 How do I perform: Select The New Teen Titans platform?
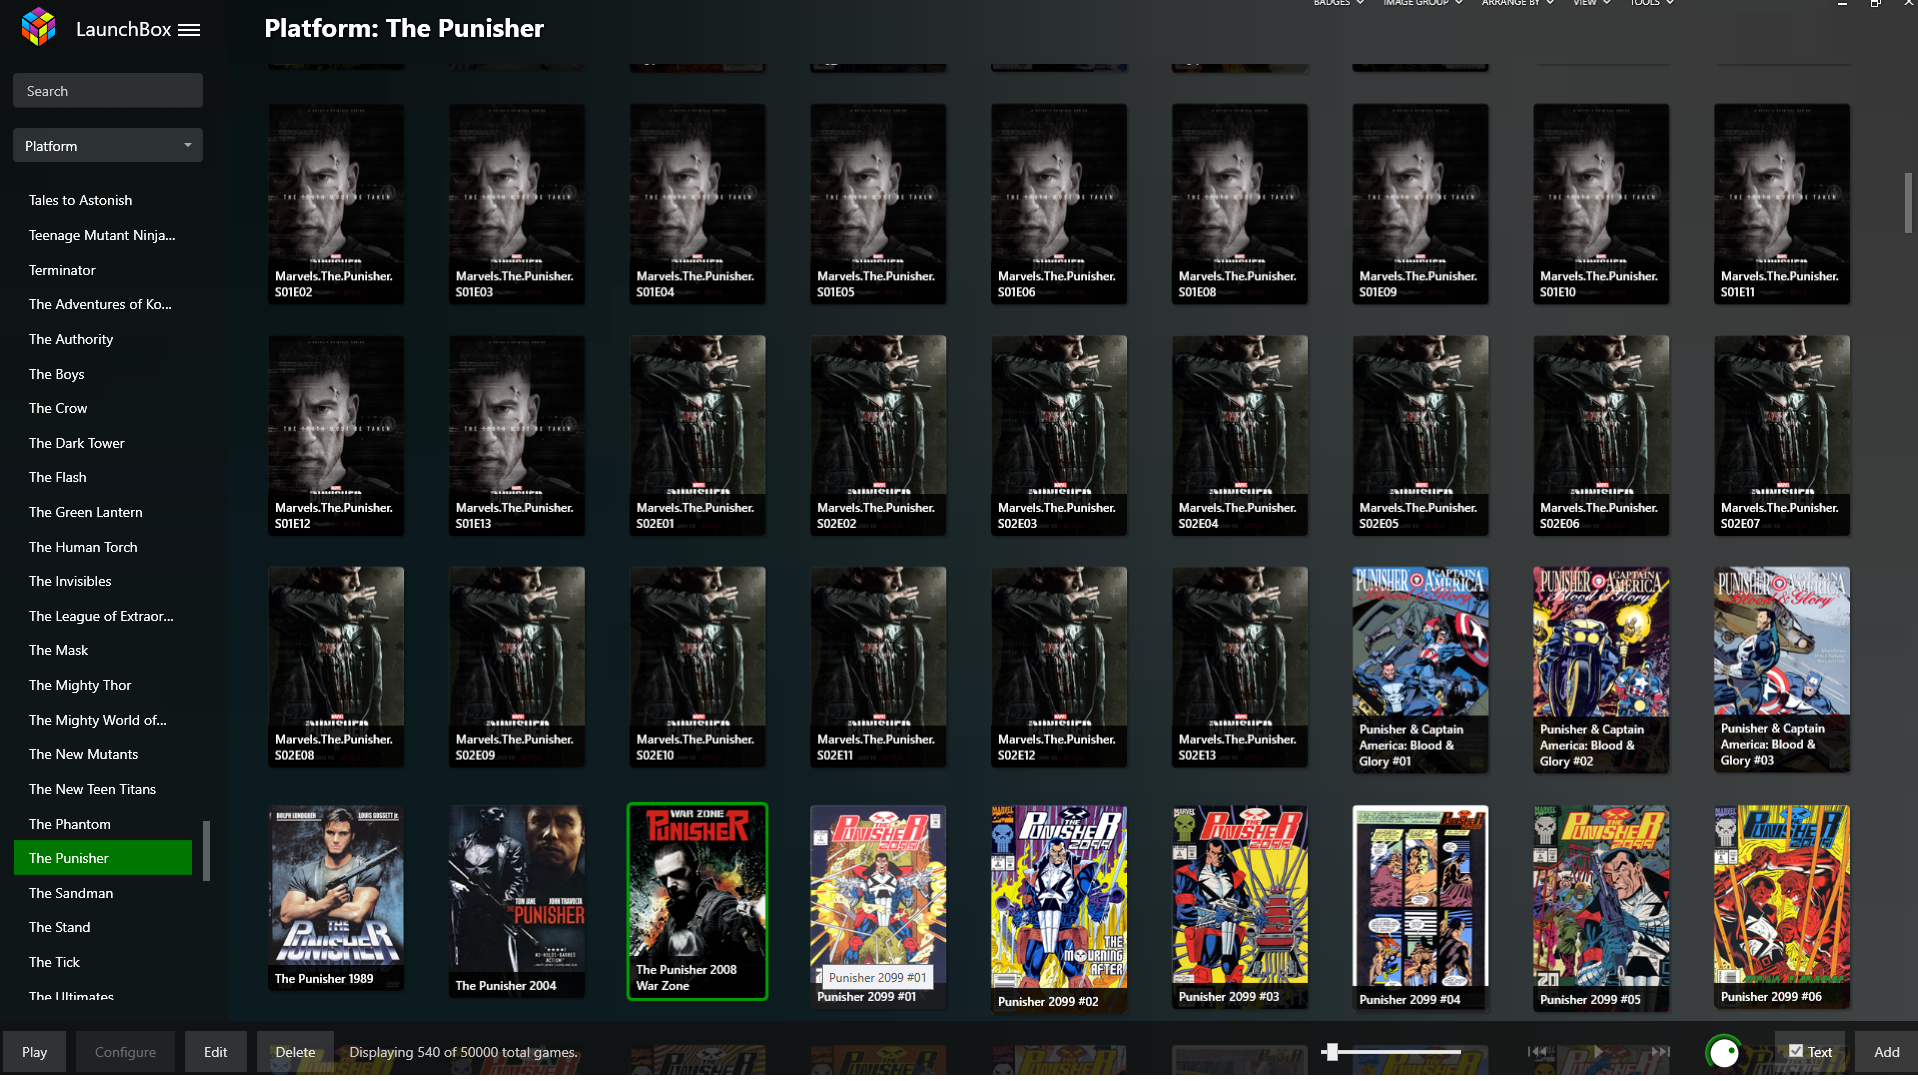[x=103, y=790]
